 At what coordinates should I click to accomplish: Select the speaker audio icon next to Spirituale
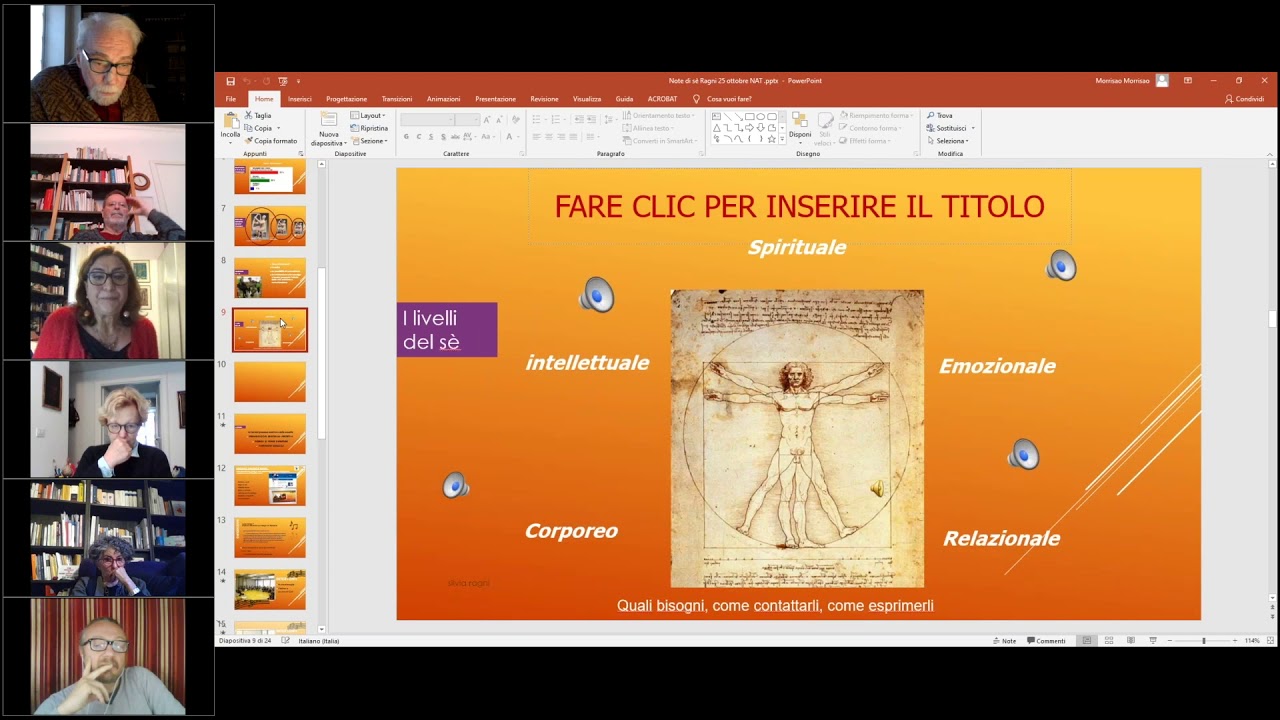pyautogui.click(x=1061, y=266)
